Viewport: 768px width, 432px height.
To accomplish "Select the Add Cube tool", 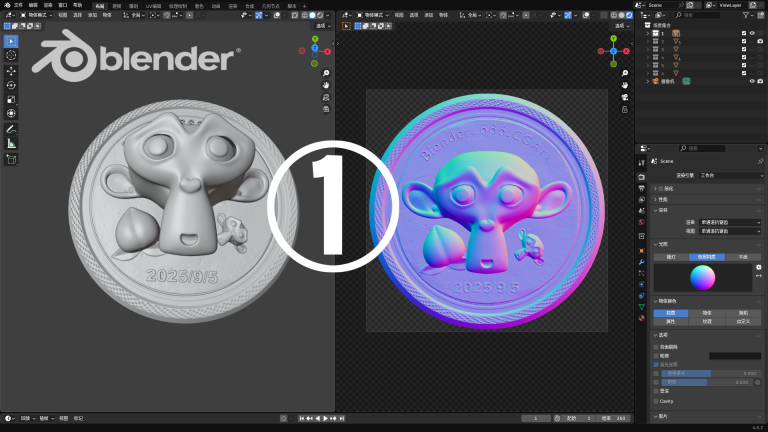I will 11,159.
